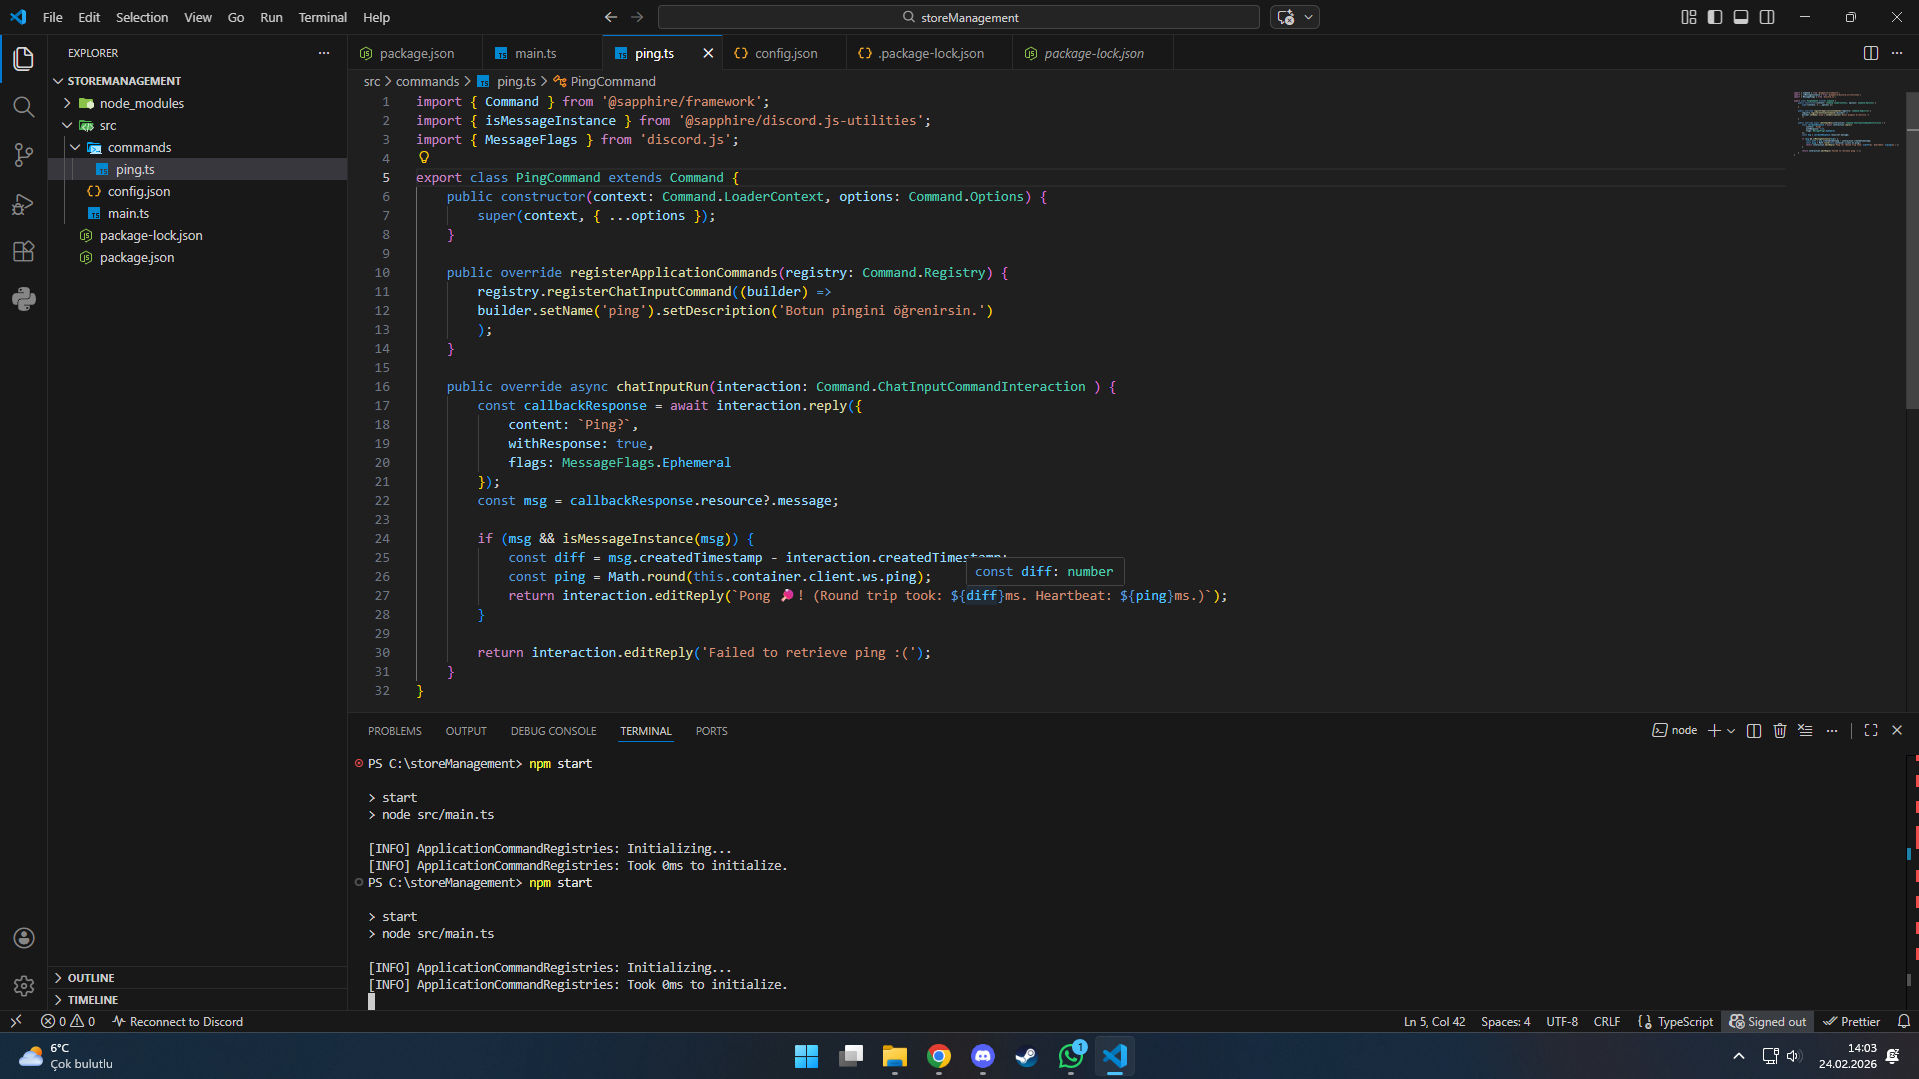Open the Search view in activity bar
Screen dimensions: 1919x1079
[24, 107]
